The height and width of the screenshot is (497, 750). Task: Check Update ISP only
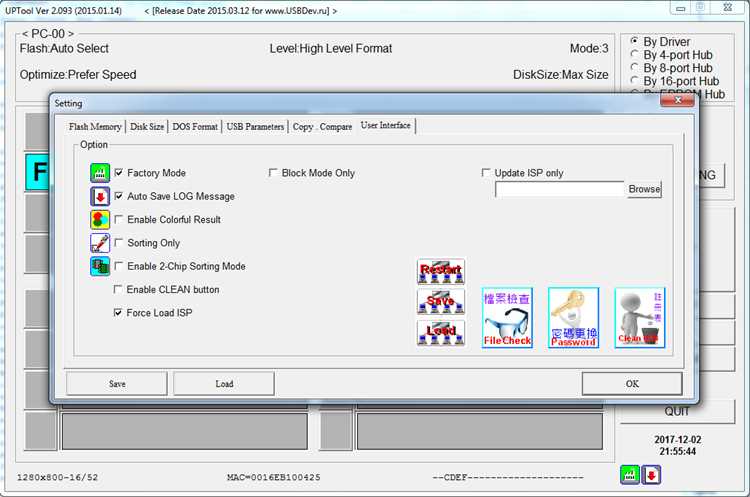(486, 172)
